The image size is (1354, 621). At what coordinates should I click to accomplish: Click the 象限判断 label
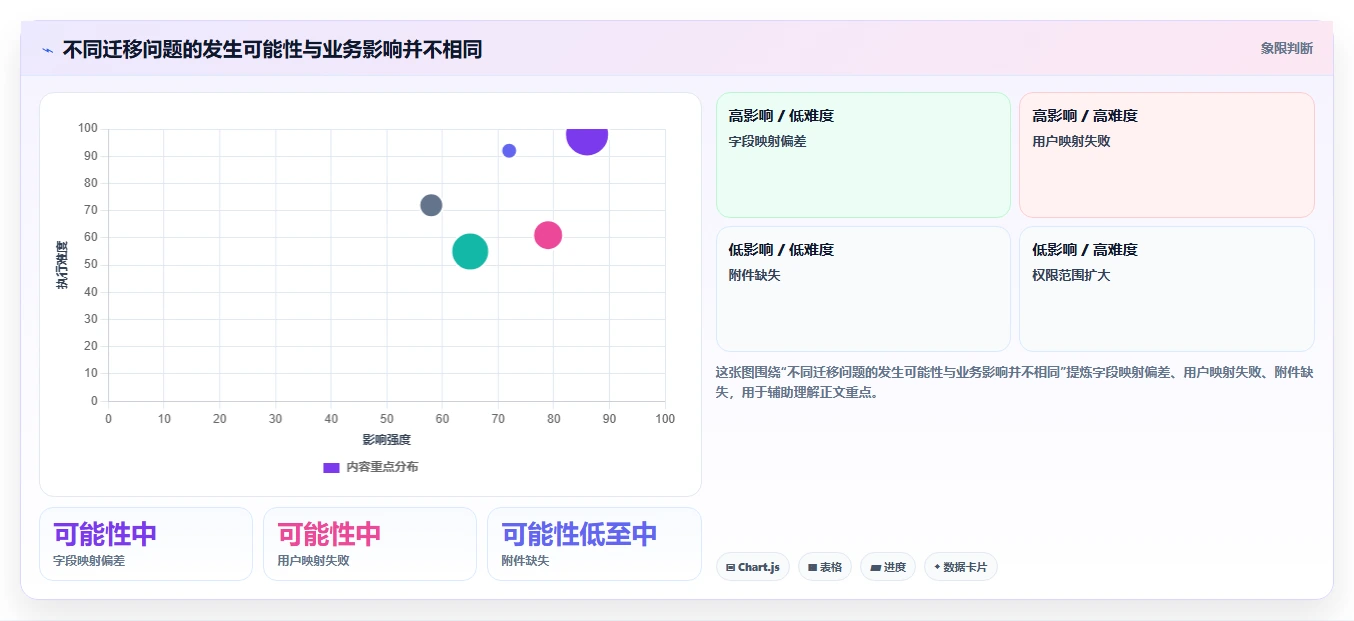(x=1286, y=48)
